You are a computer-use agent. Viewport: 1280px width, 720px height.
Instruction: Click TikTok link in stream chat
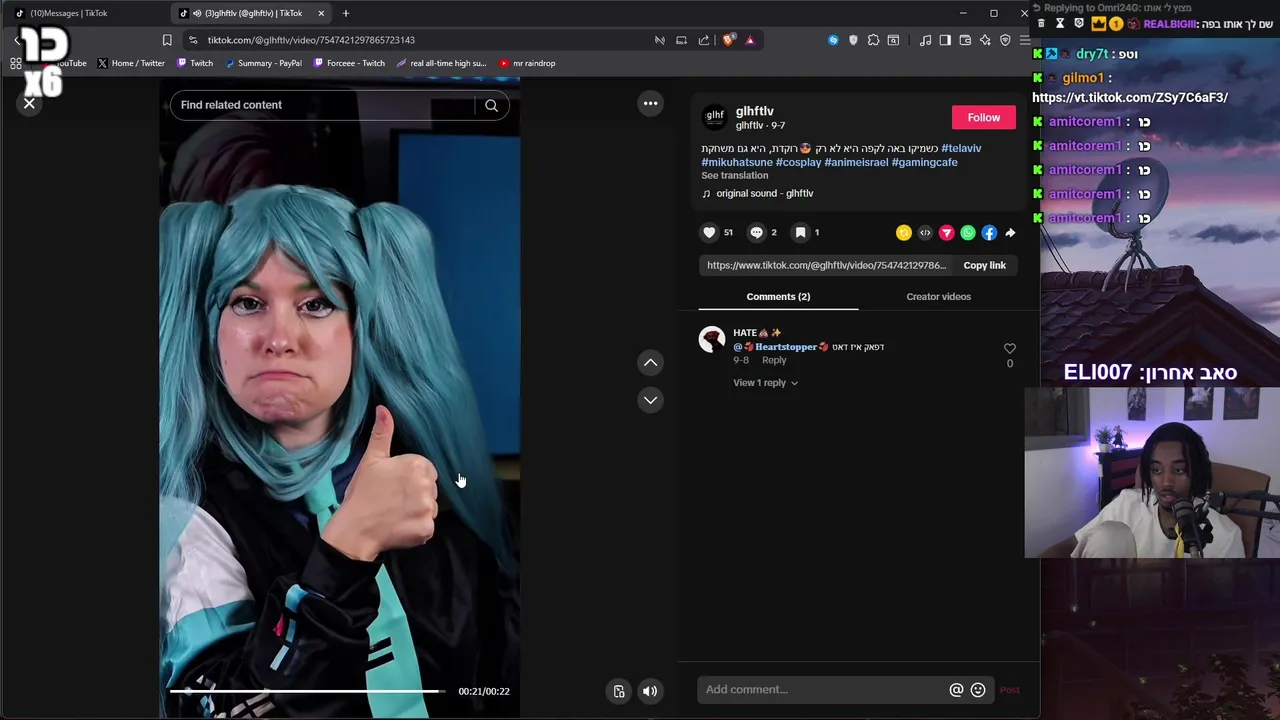point(1130,98)
